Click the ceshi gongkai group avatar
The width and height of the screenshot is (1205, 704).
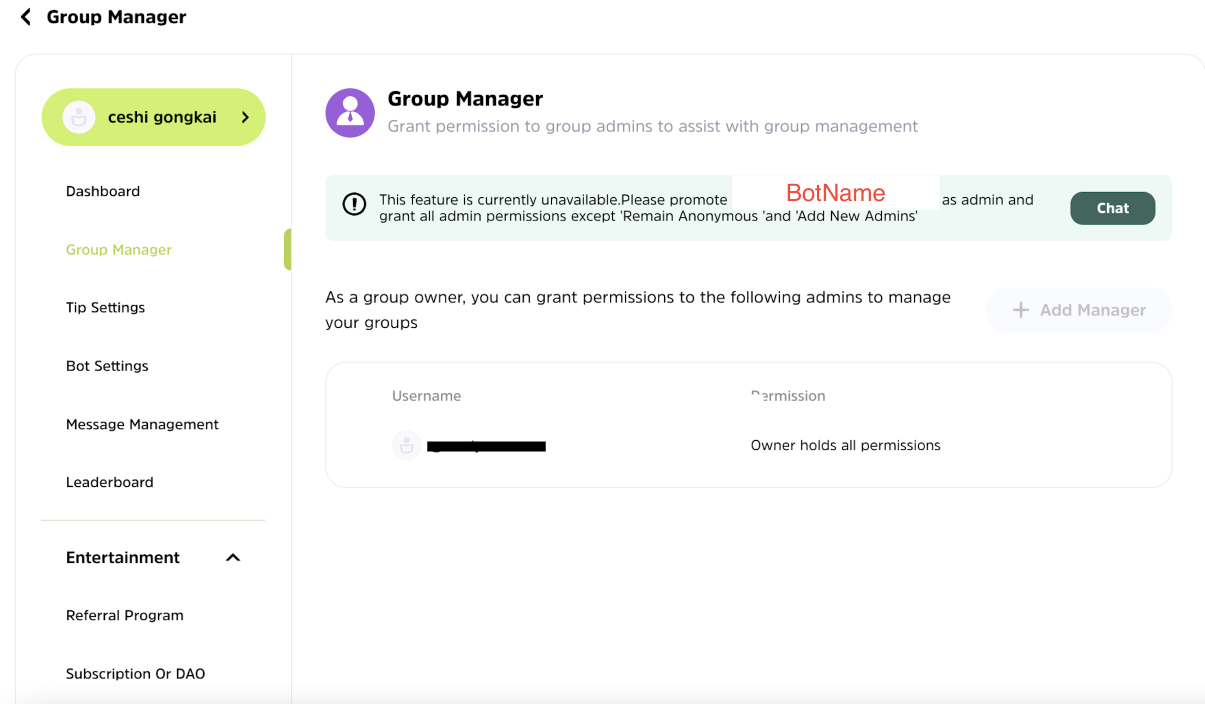point(79,117)
